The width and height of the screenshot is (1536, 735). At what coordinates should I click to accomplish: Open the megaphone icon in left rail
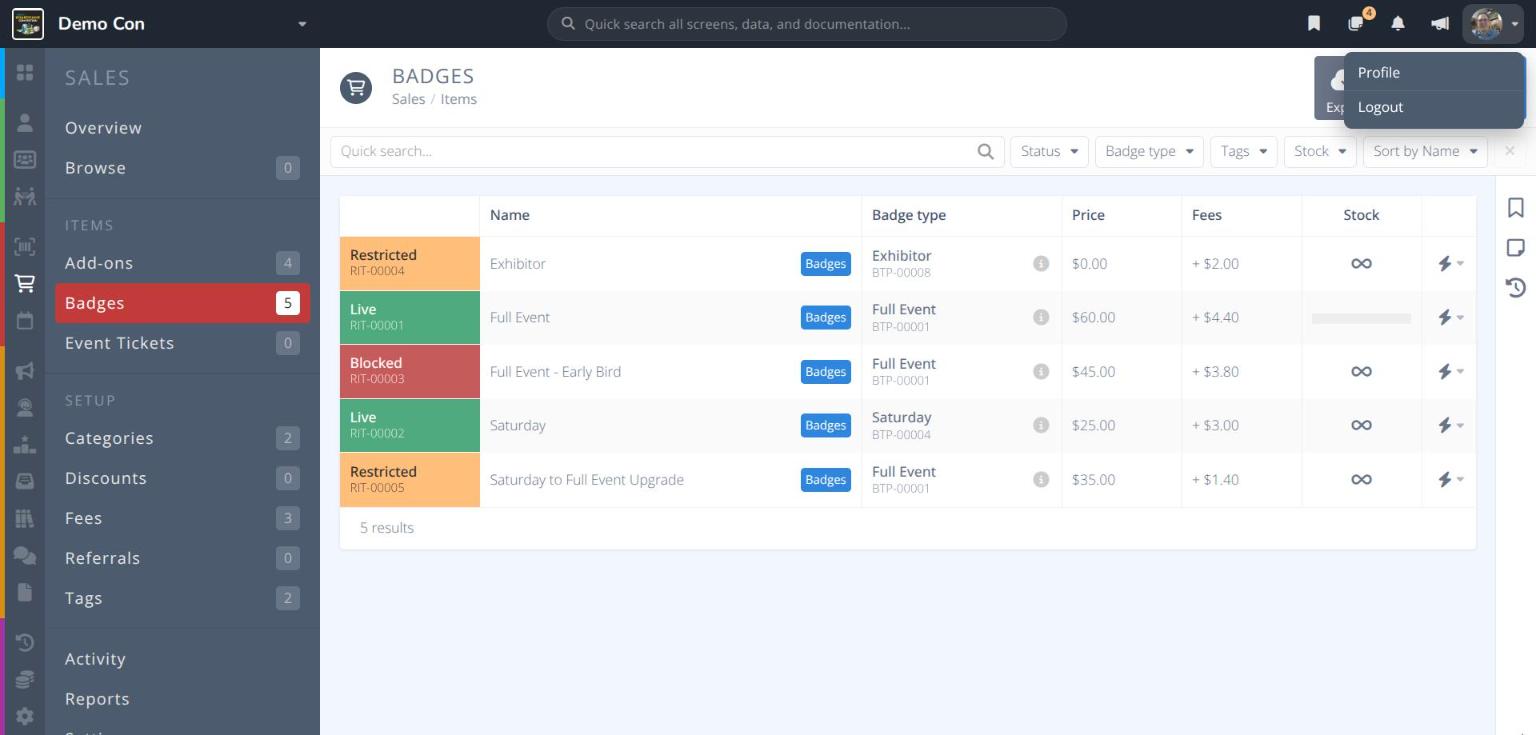tap(25, 371)
